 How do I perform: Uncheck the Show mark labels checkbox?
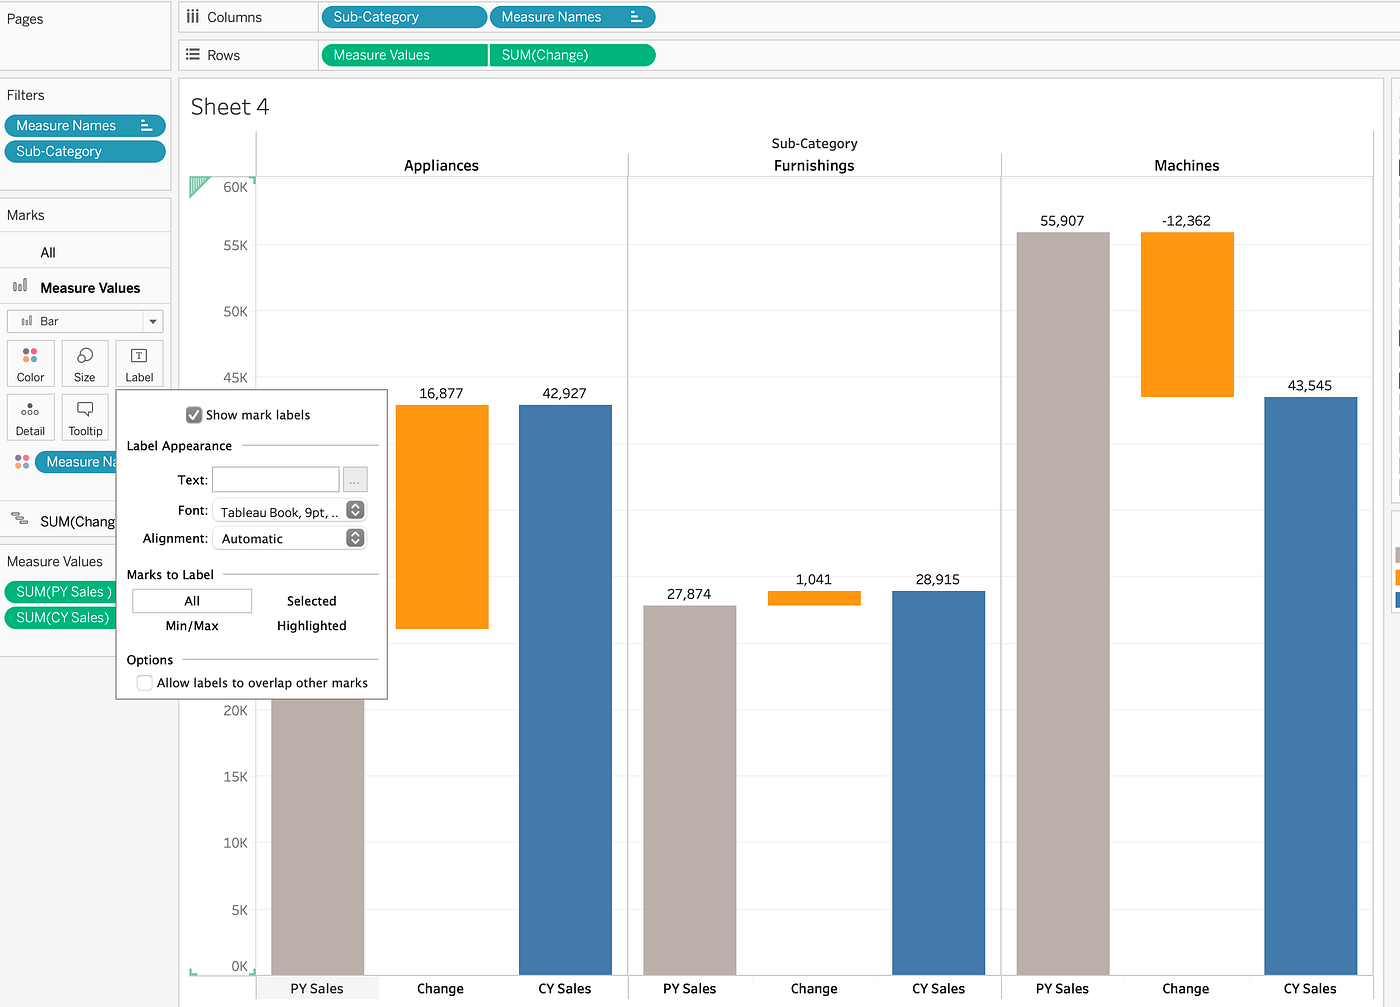coord(193,414)
